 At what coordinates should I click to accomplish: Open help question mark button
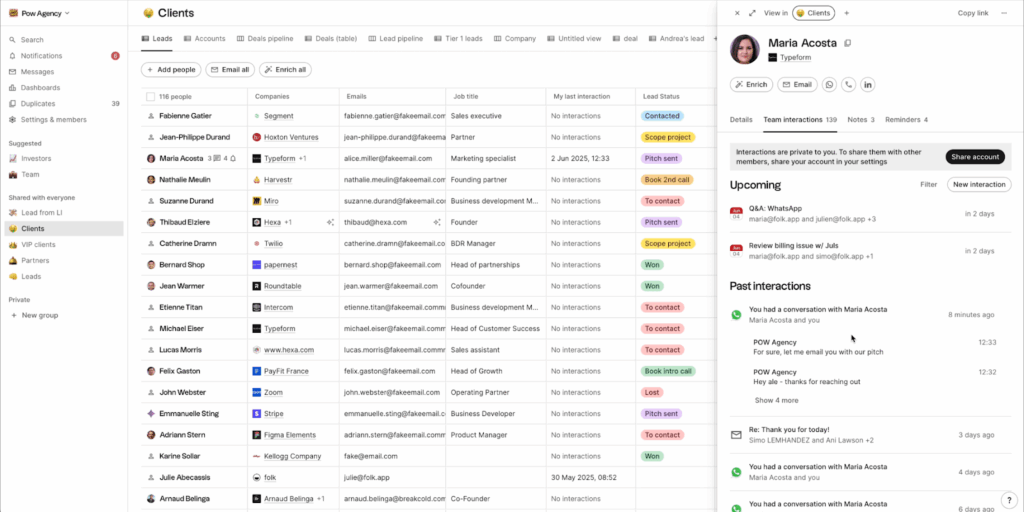(x=1008, y=499)
